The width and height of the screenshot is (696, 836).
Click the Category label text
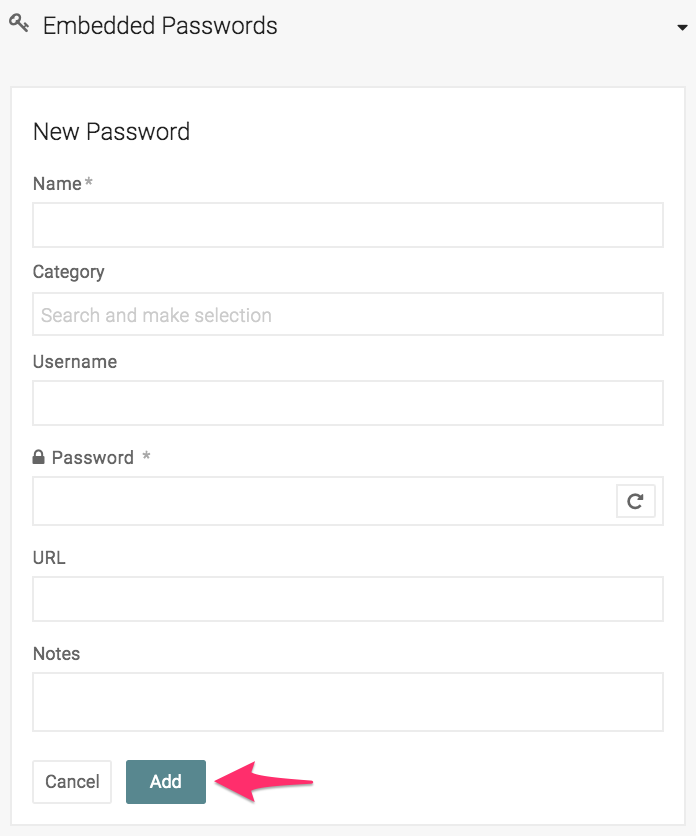point(68,272)
